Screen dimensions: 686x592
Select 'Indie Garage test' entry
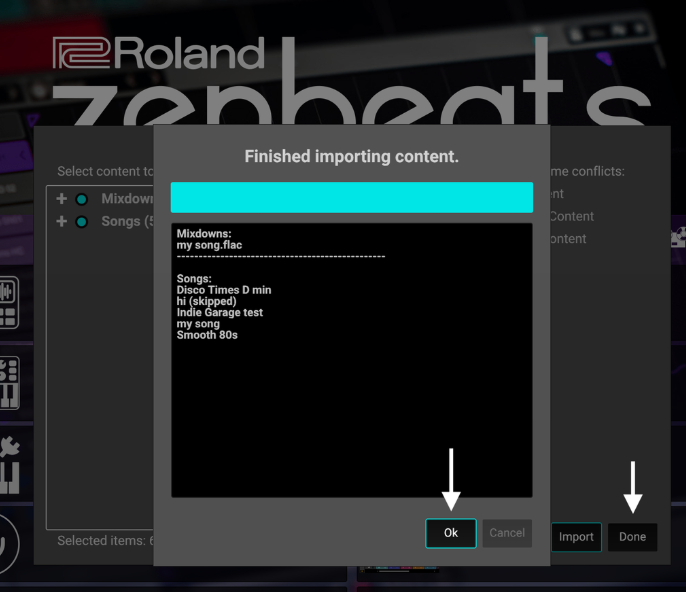pos(220,312)
